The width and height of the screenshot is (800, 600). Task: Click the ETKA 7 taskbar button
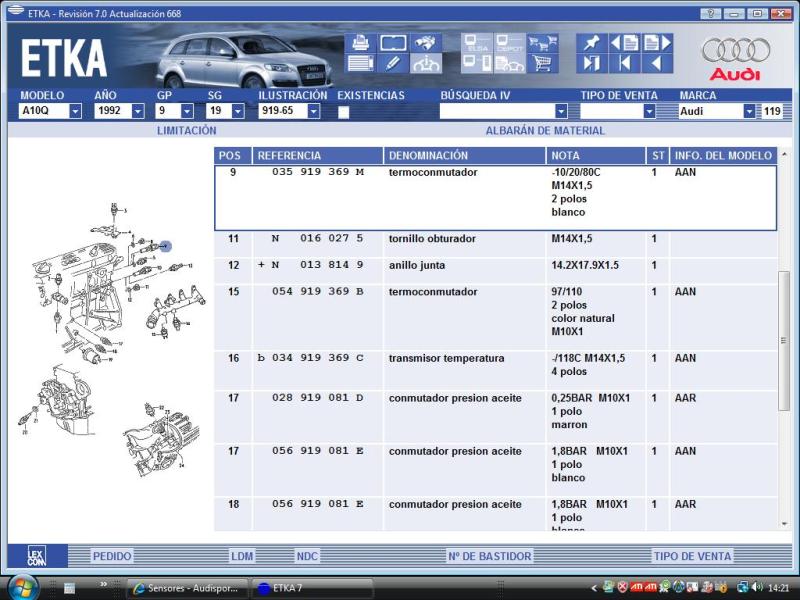[x=311, y=588]
